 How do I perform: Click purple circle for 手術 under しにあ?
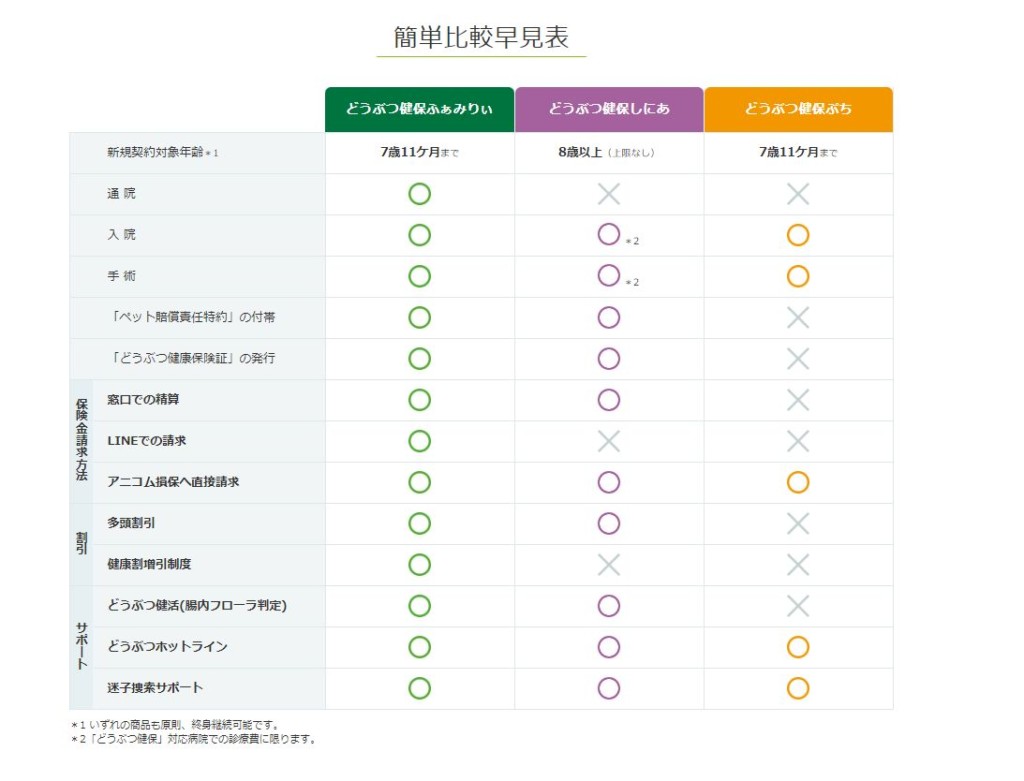609,276
